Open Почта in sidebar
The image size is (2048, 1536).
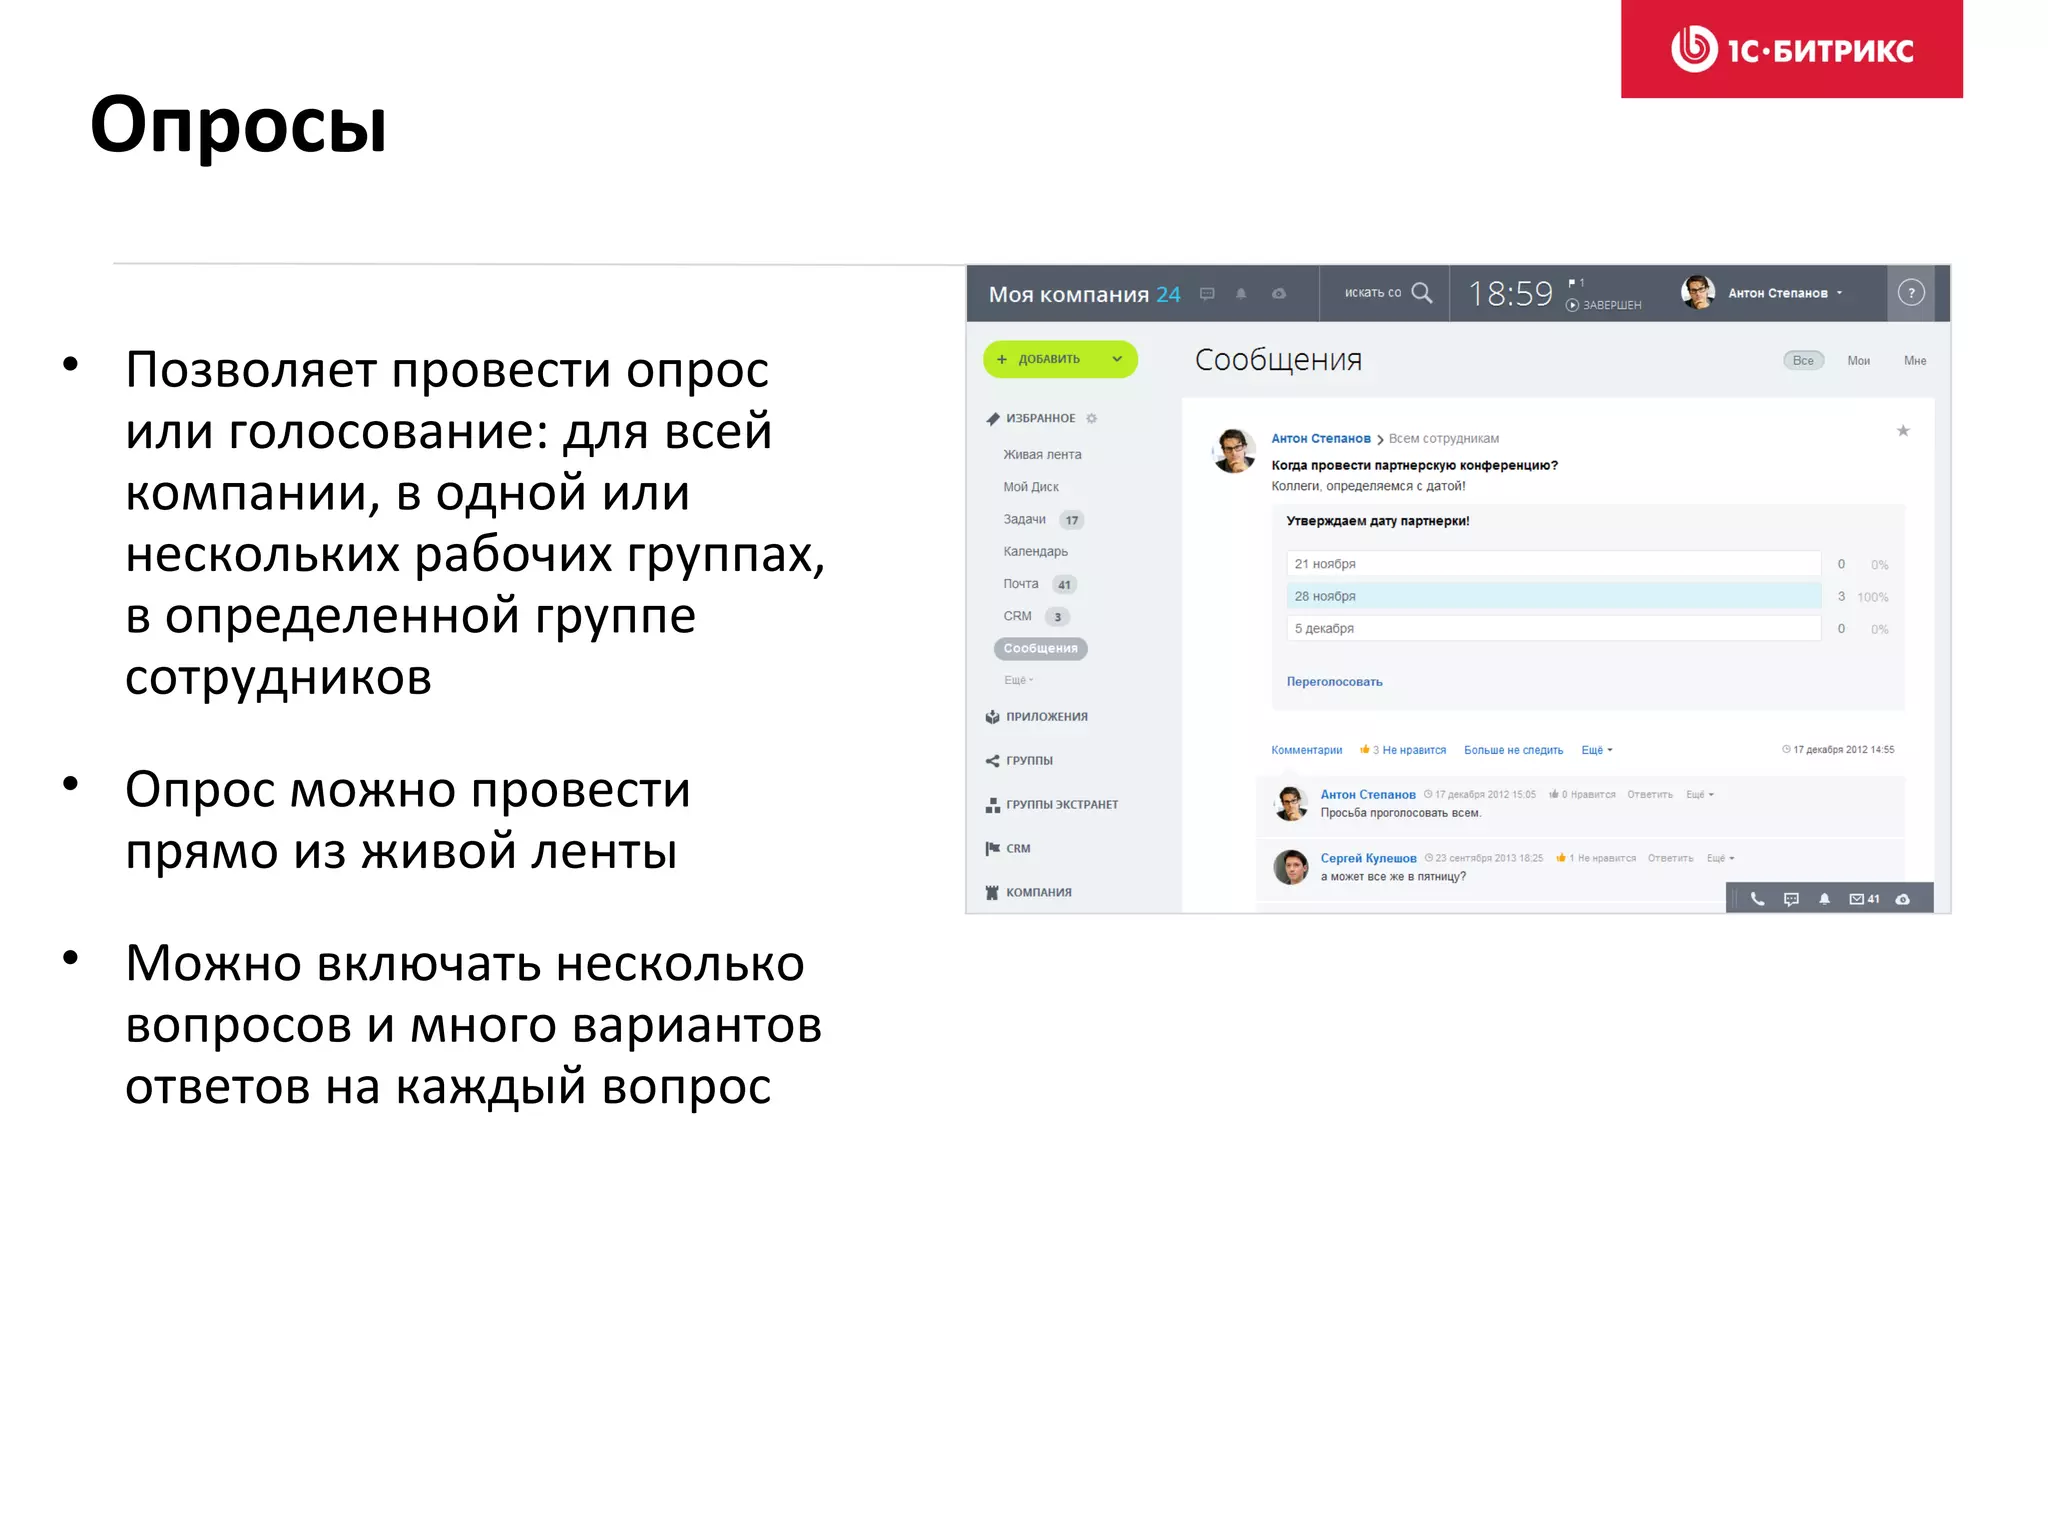1021,584
